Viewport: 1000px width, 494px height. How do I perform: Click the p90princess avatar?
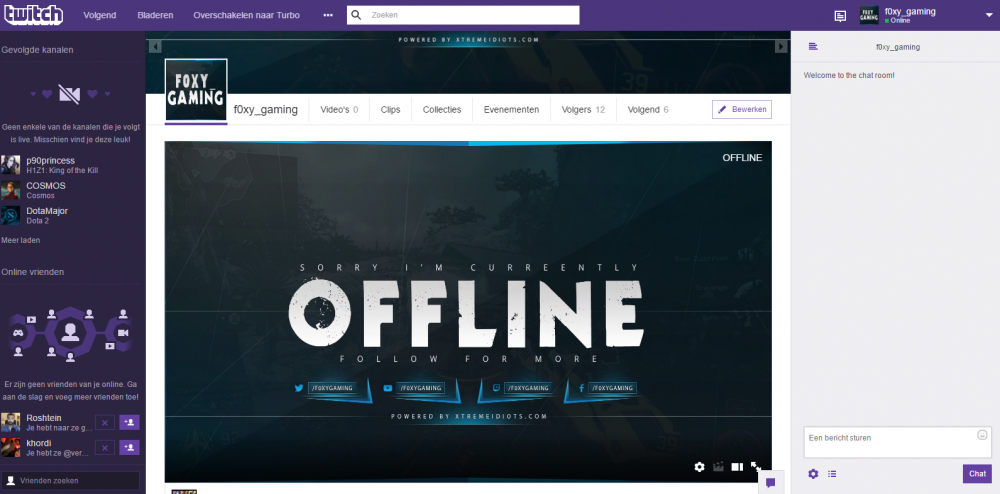[10, 164]
